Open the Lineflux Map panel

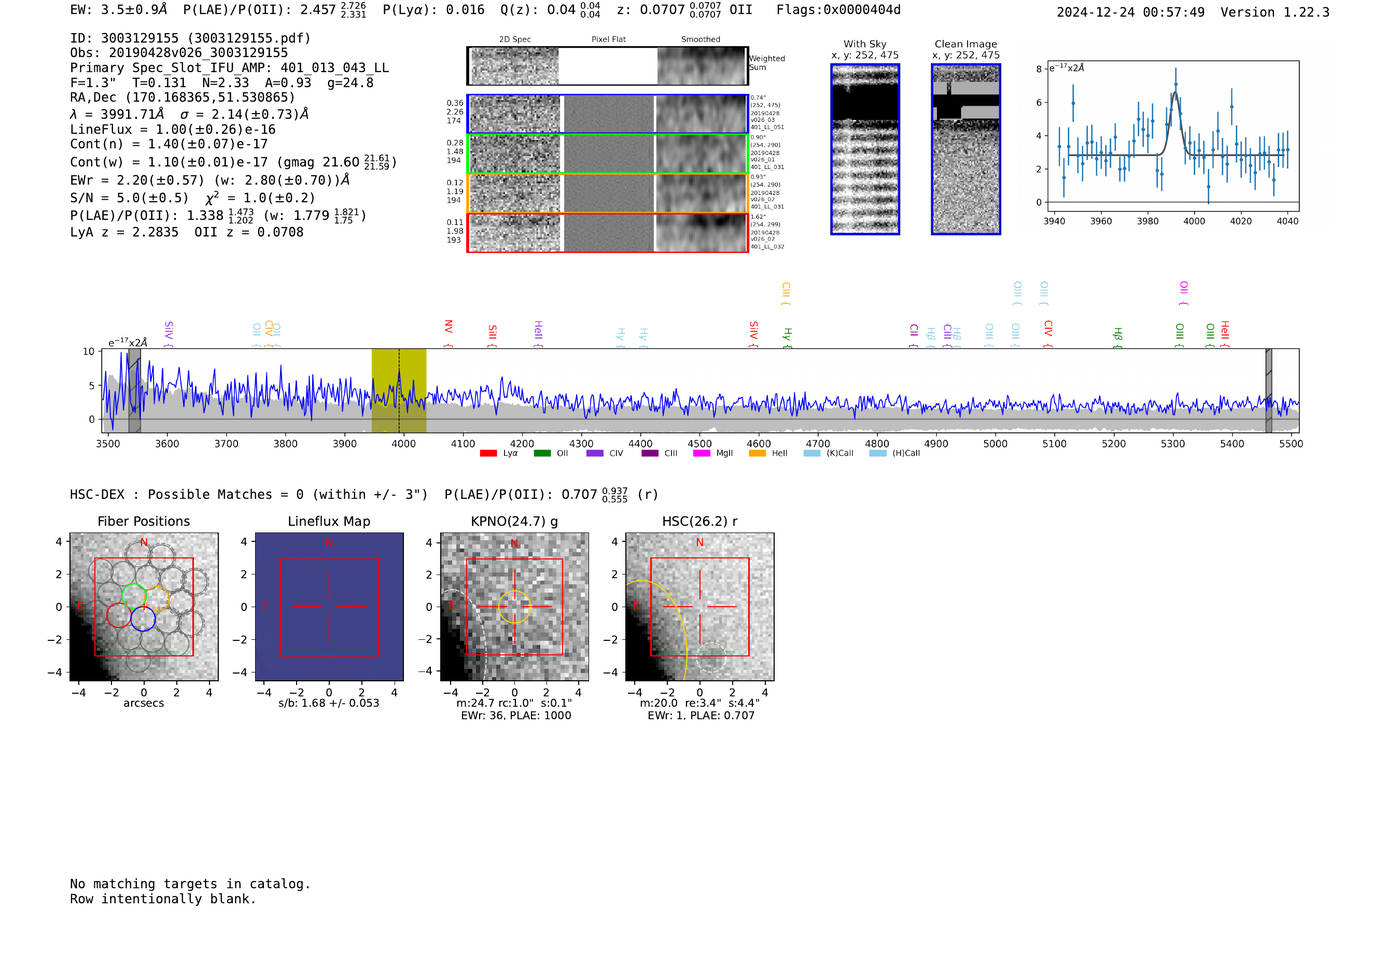tap(329, 607)
